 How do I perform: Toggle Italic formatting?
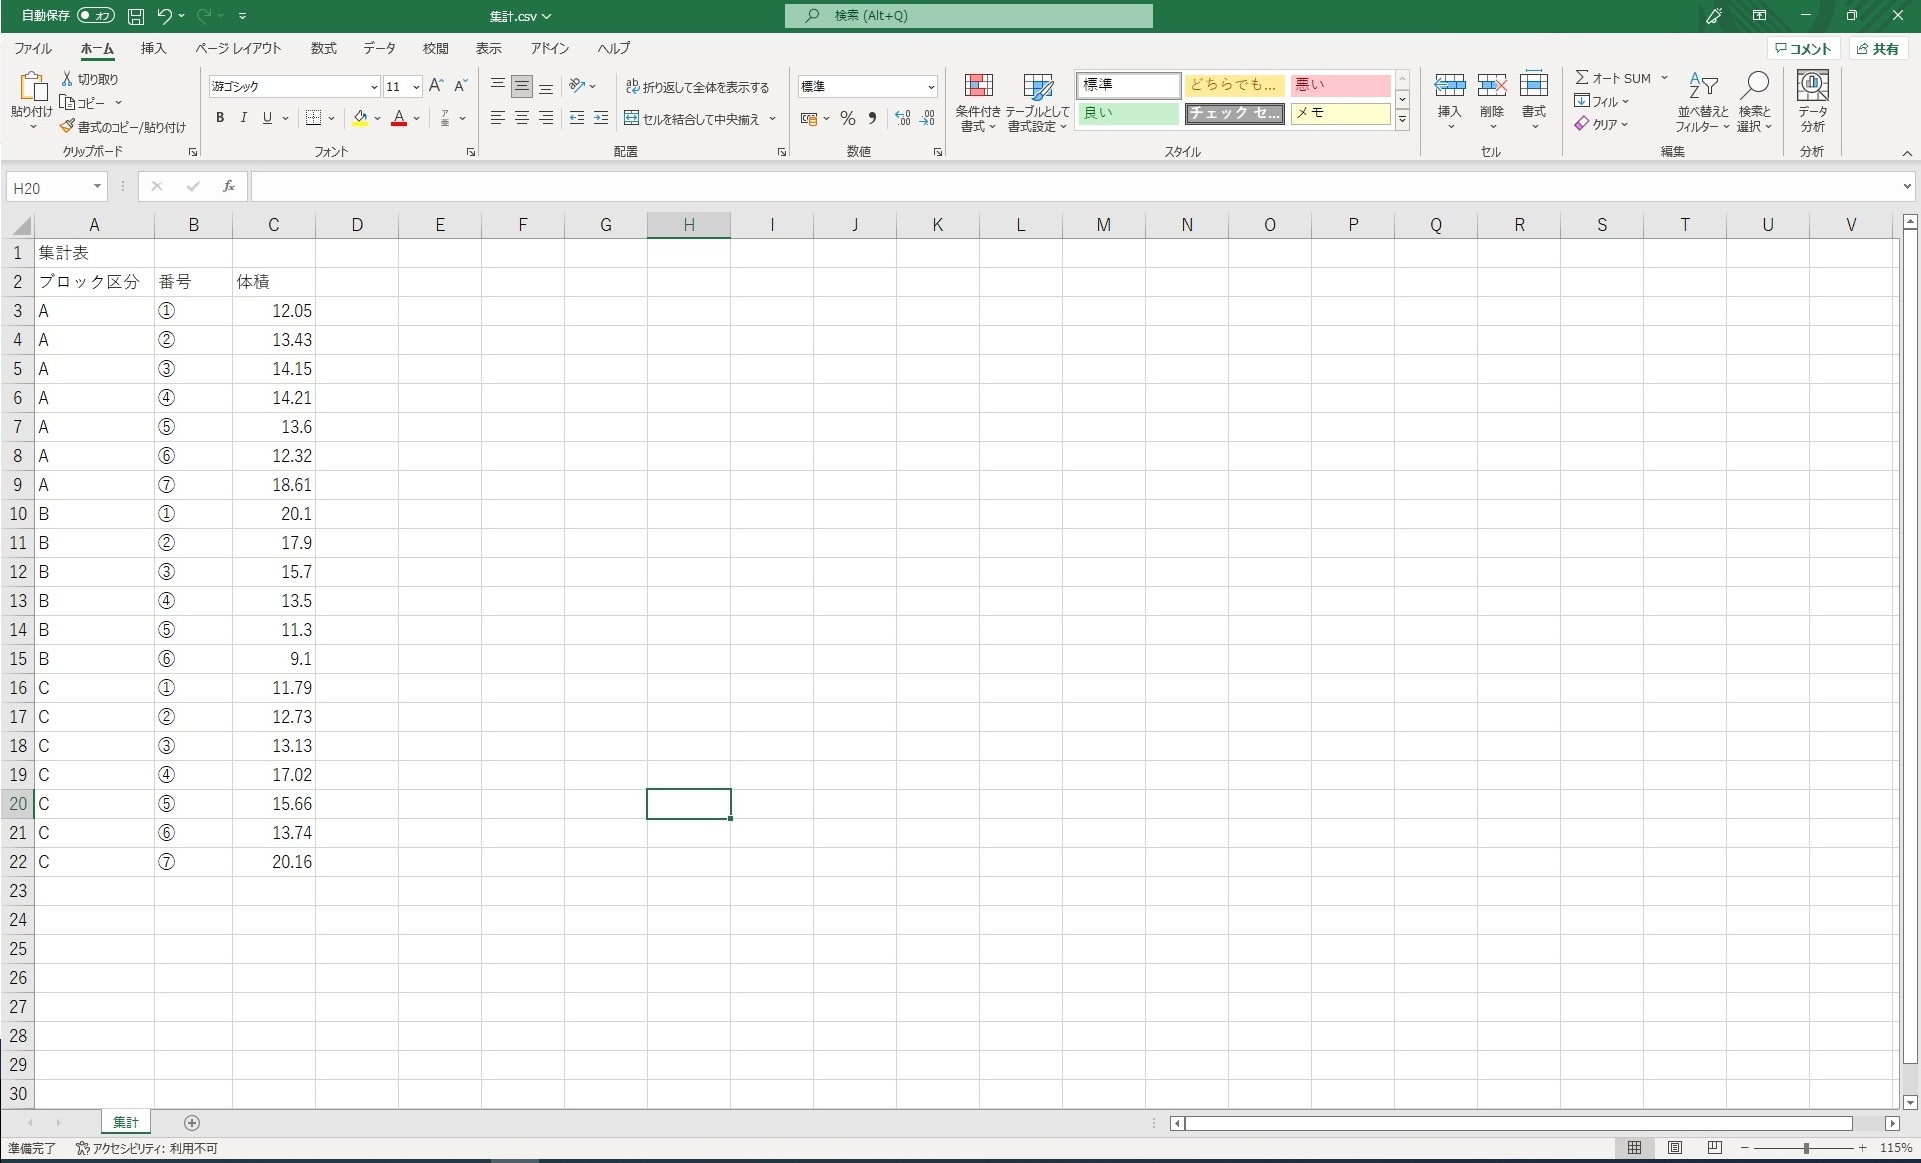[244, 118]
